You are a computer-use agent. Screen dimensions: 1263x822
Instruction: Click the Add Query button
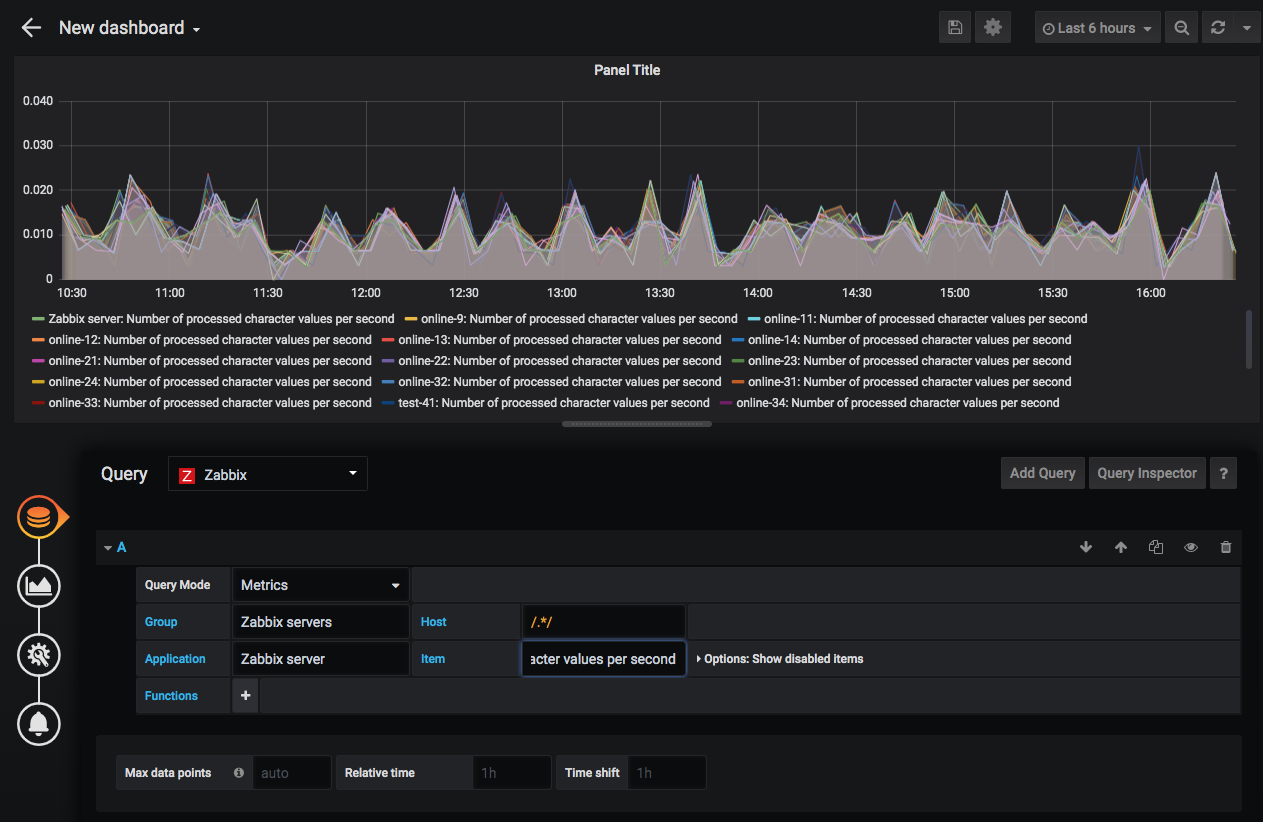[1042, 473]
